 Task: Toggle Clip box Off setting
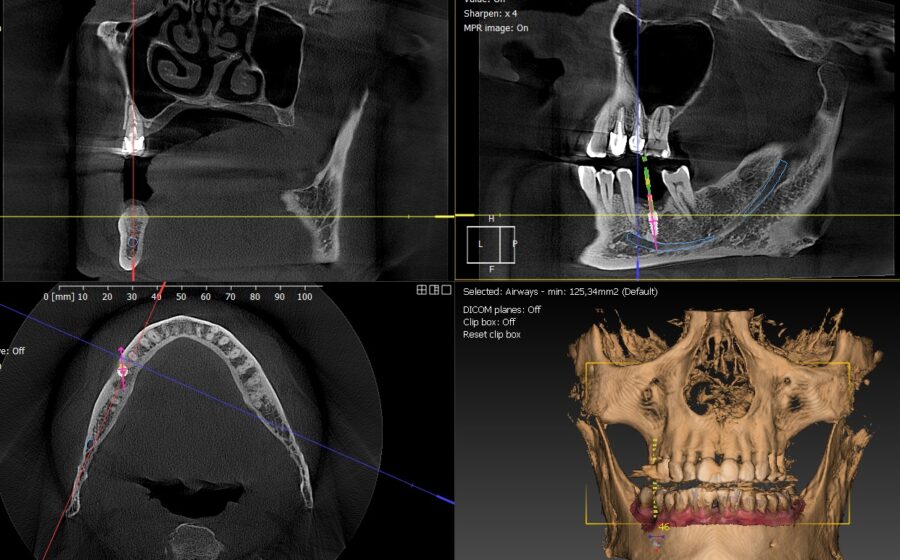489,322
